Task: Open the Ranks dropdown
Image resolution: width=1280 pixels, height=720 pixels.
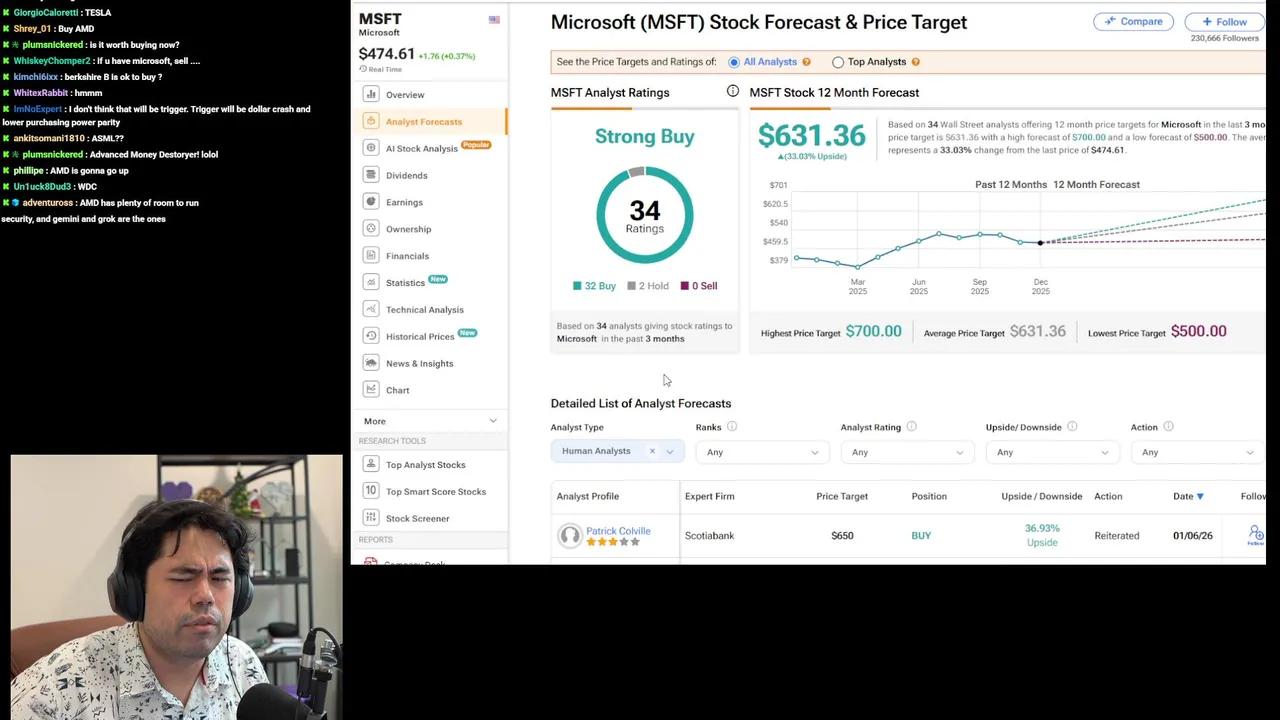Action: (760, 452)
